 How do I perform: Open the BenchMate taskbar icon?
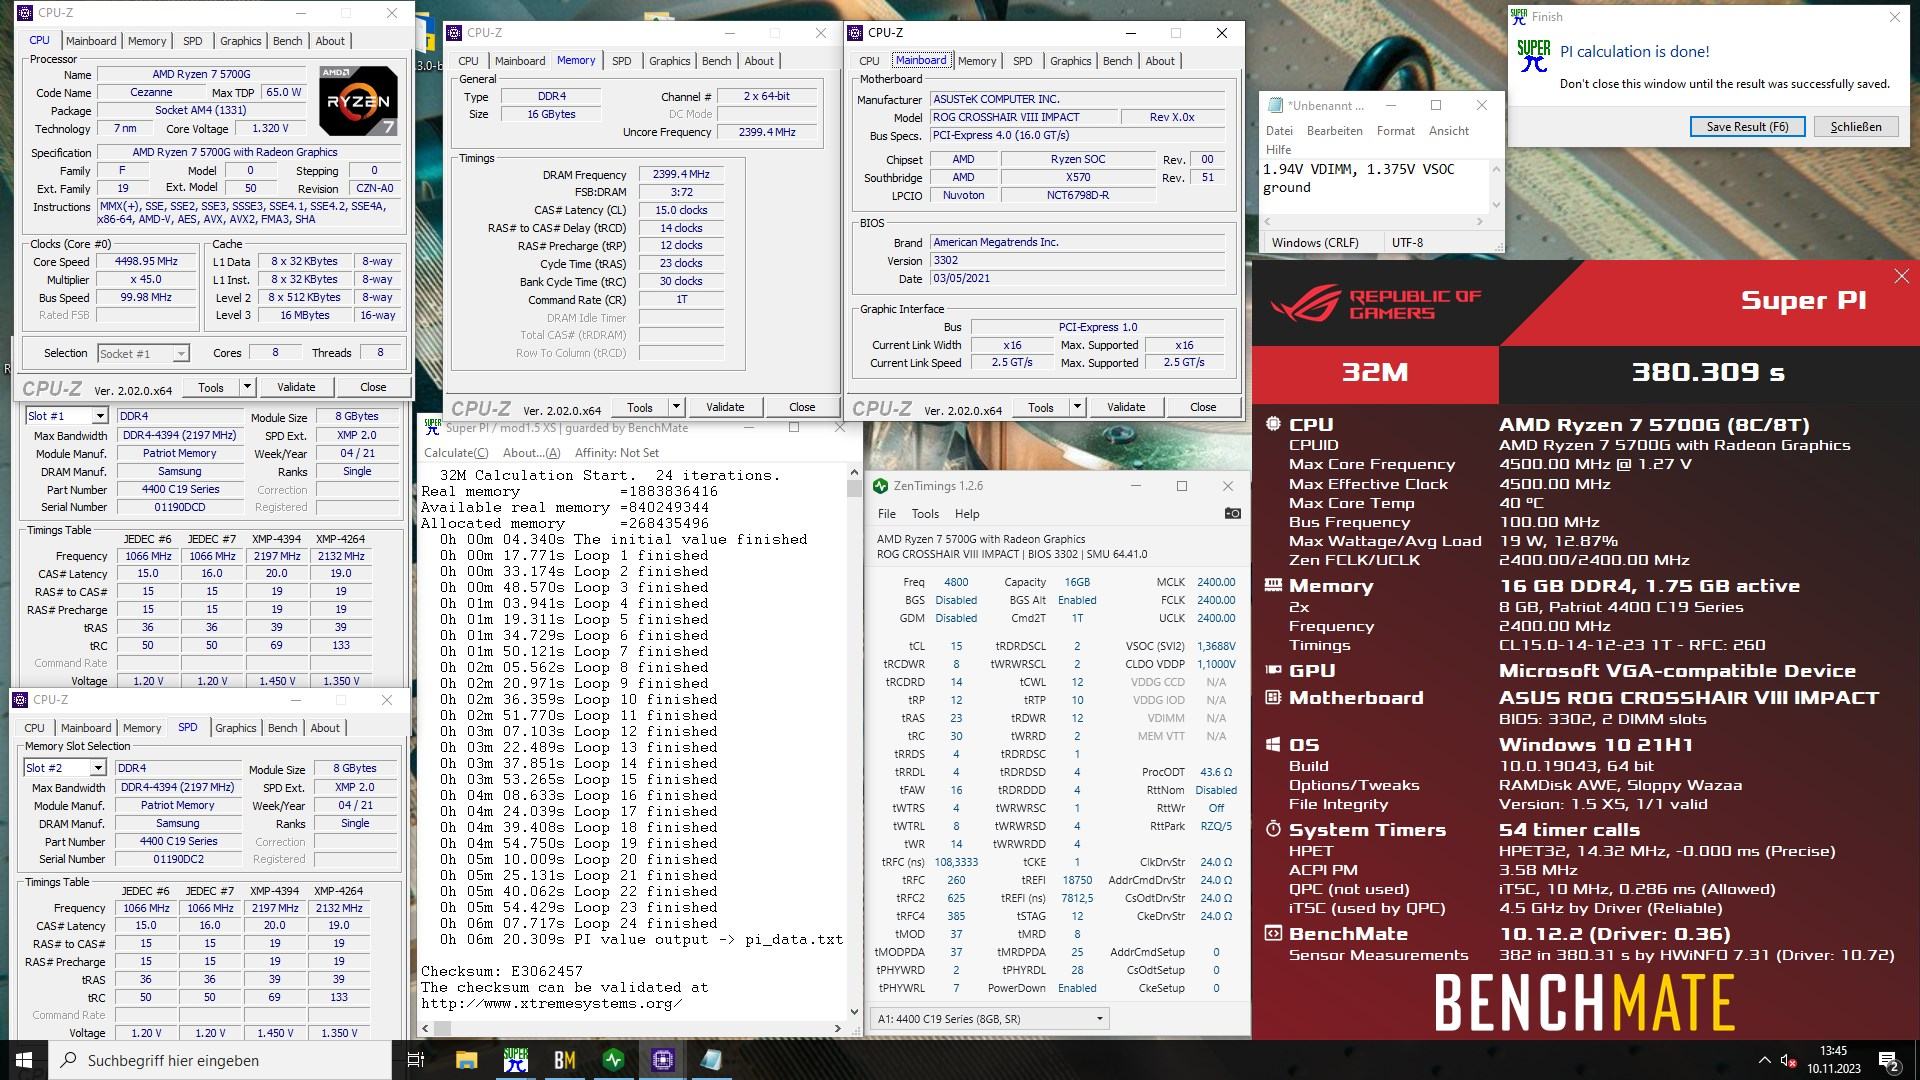564,1060
